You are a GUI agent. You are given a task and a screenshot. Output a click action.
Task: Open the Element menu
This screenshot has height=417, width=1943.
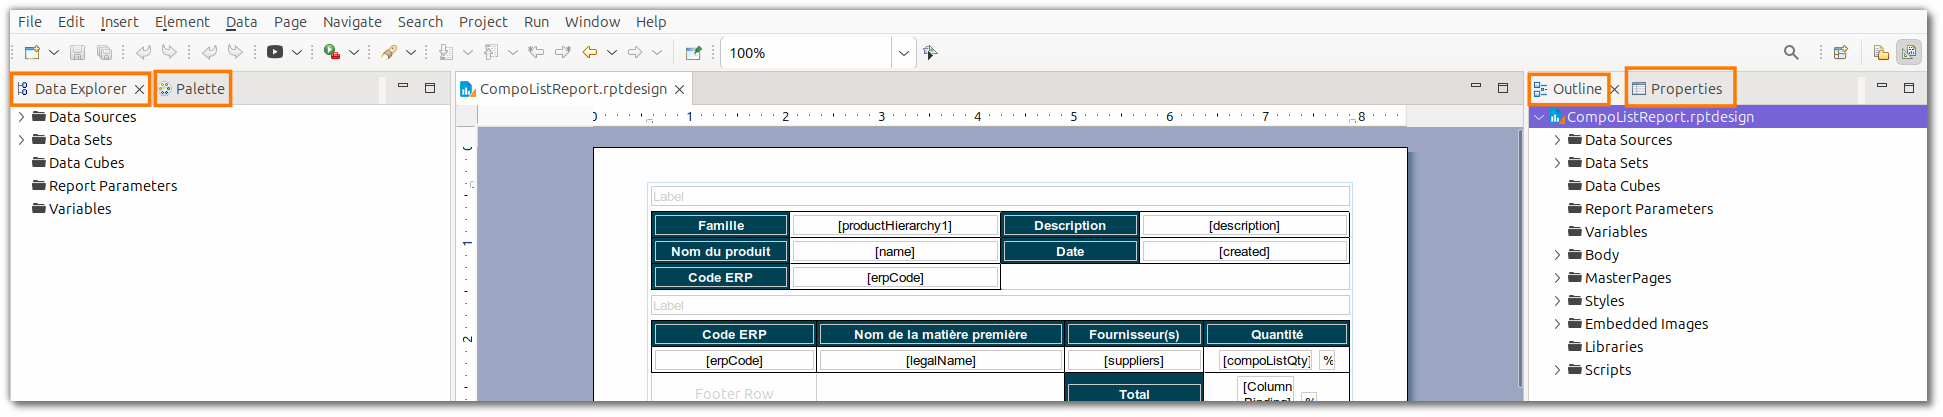click(x=182, y=22)
